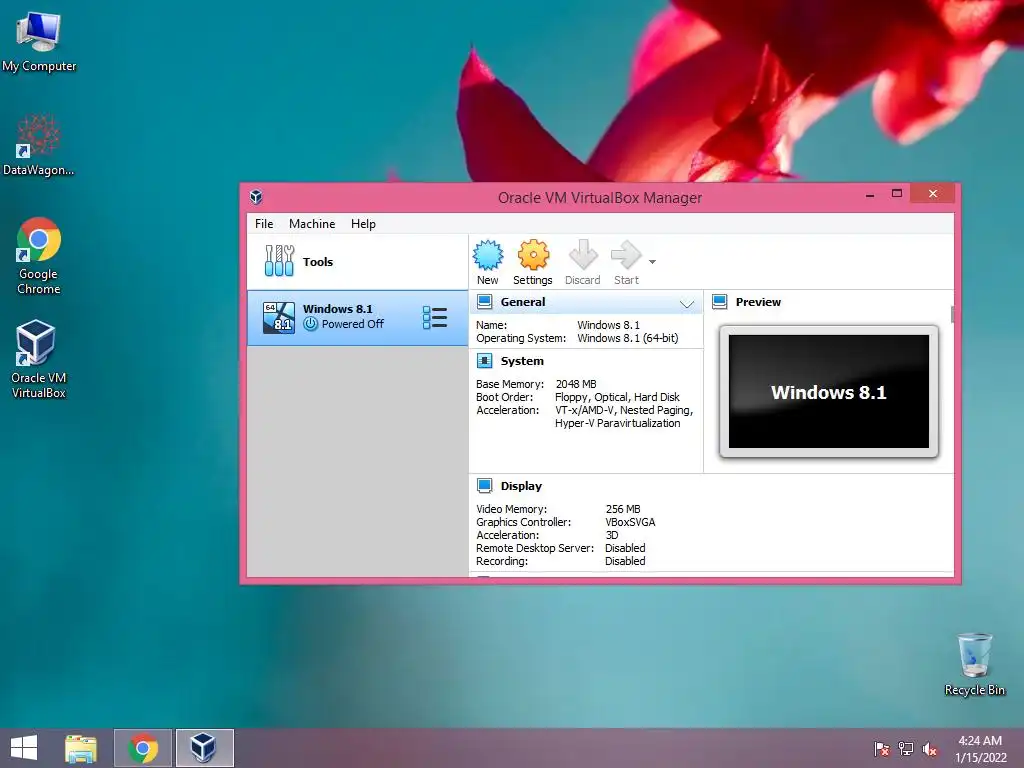This screenshot has width=1024, height=768.
Task: Select the Tools item in left pane
Action: (x=357, y=261)
